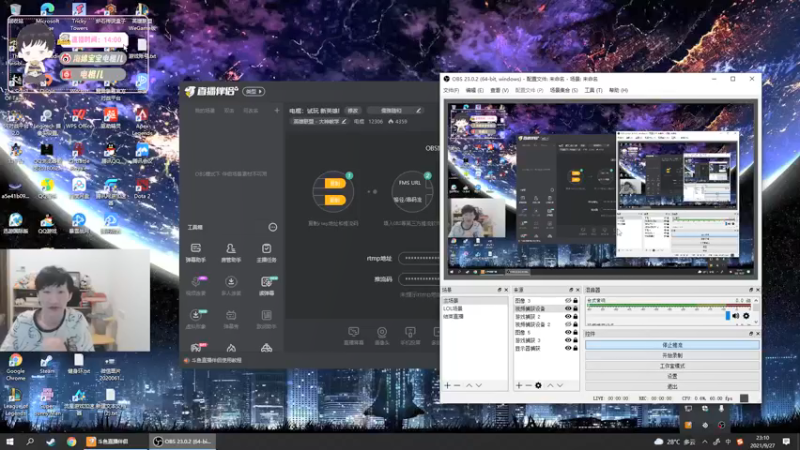Screen dimensions: 800x450
Task: Move selected scene up with arrow
Action: click(469, 386)
